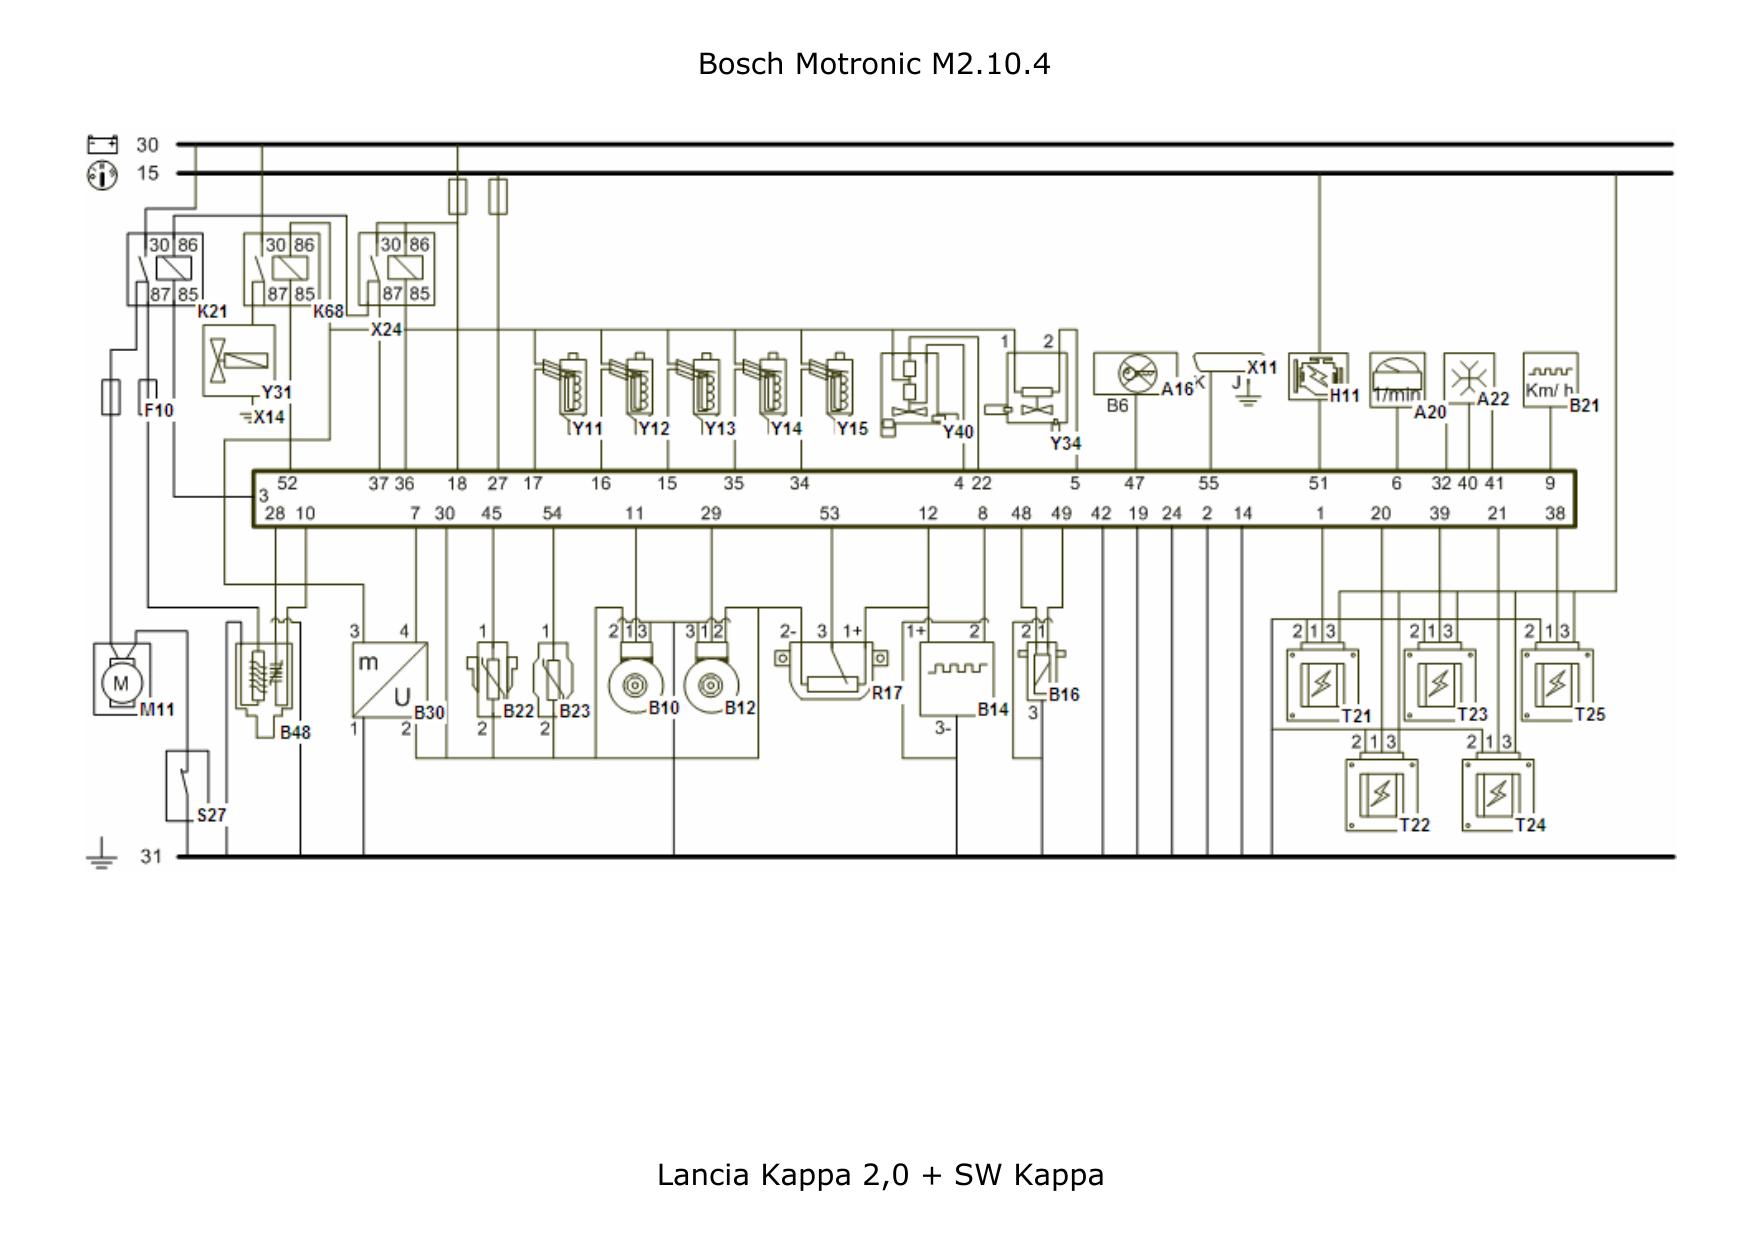
Task: Click ECU pin number 47
Action: pos(1134,483)
